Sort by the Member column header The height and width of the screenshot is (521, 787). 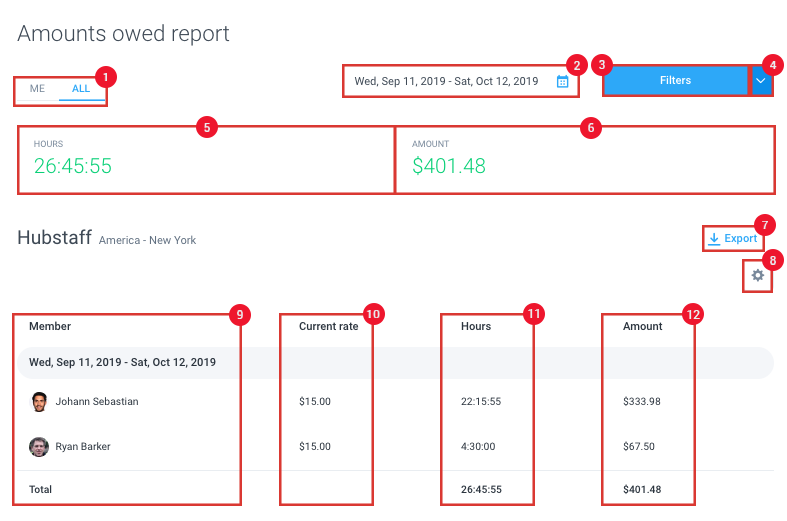coord(50,326)
